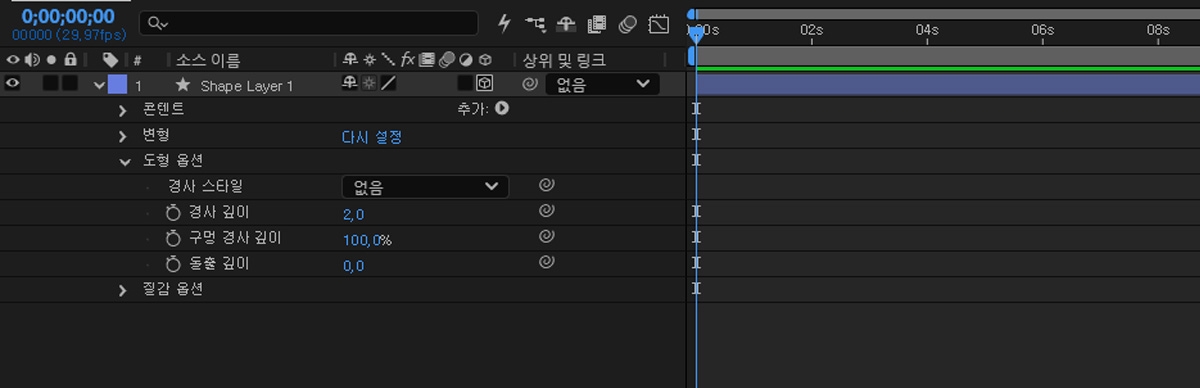Click the solo dot column header icon

click(x=51, y=60)
